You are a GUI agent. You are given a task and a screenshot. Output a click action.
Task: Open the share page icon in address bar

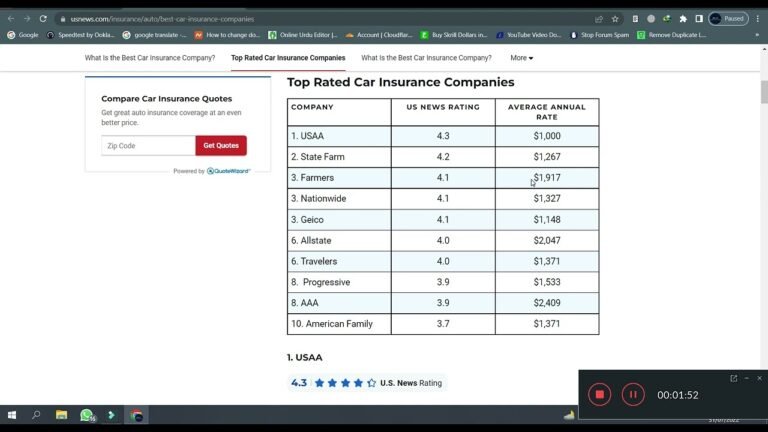coord(599,19)
